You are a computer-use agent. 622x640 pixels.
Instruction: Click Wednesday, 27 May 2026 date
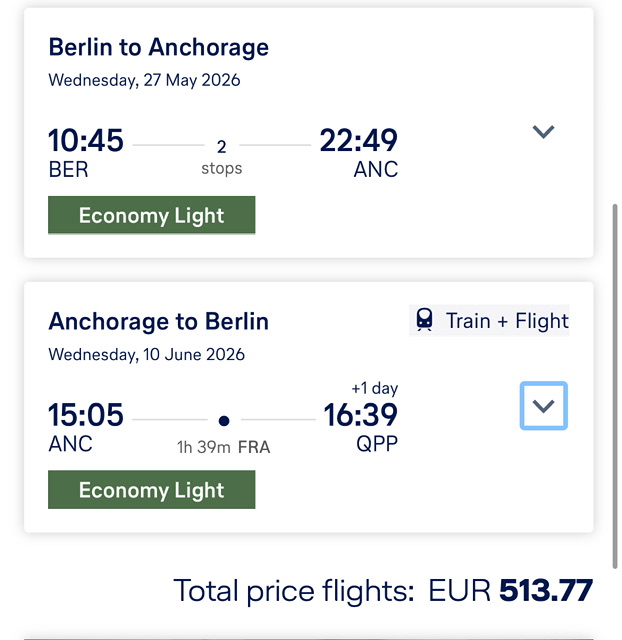click(144, 80)
